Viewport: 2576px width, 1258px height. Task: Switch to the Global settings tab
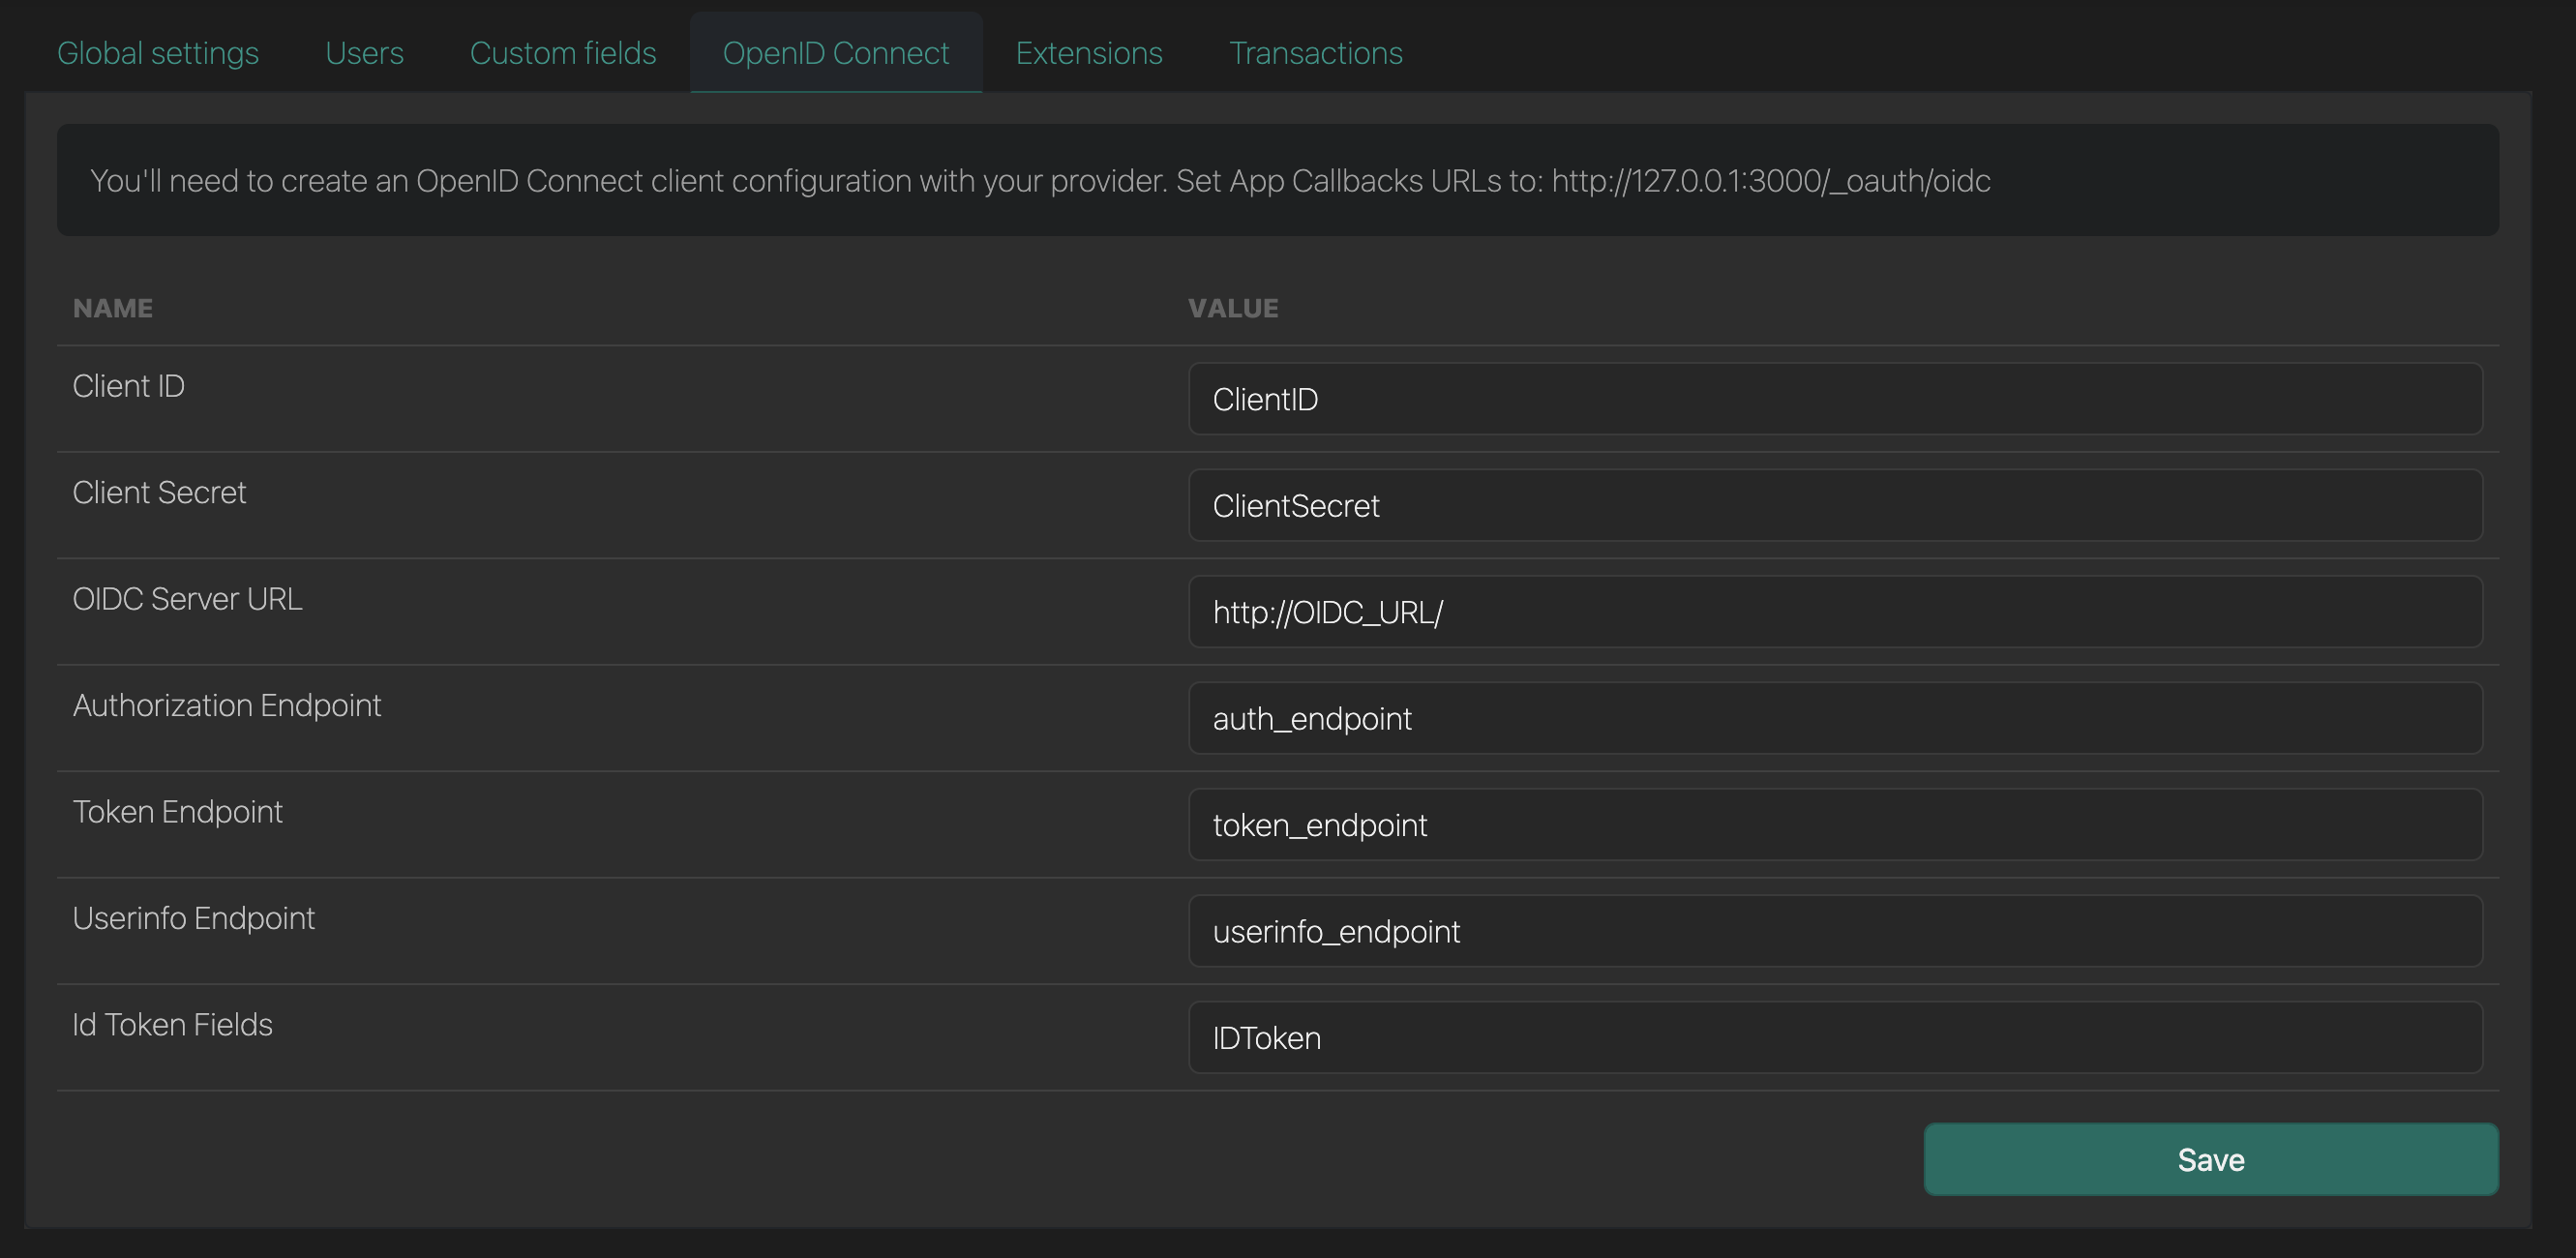pyautogui.click(x=158, y=52)
